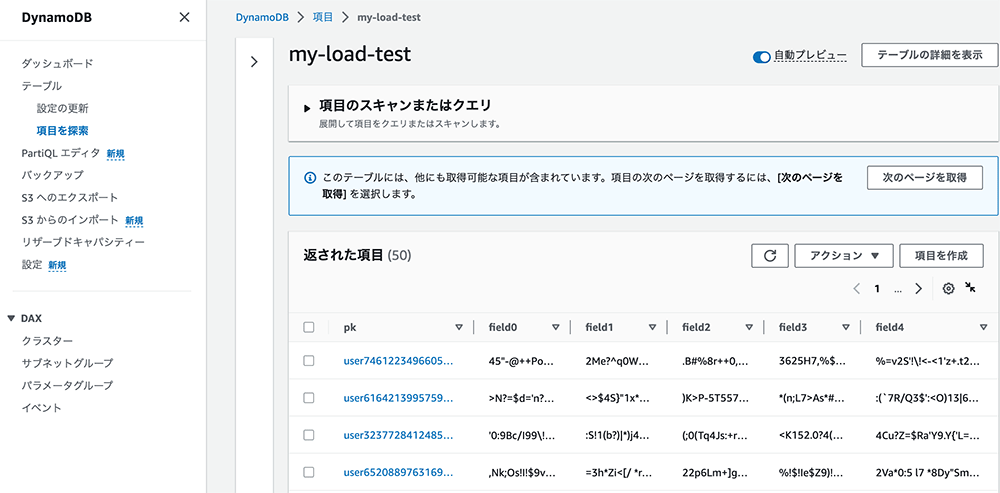Sort by field0 column arrow

(x=555, y=327)
